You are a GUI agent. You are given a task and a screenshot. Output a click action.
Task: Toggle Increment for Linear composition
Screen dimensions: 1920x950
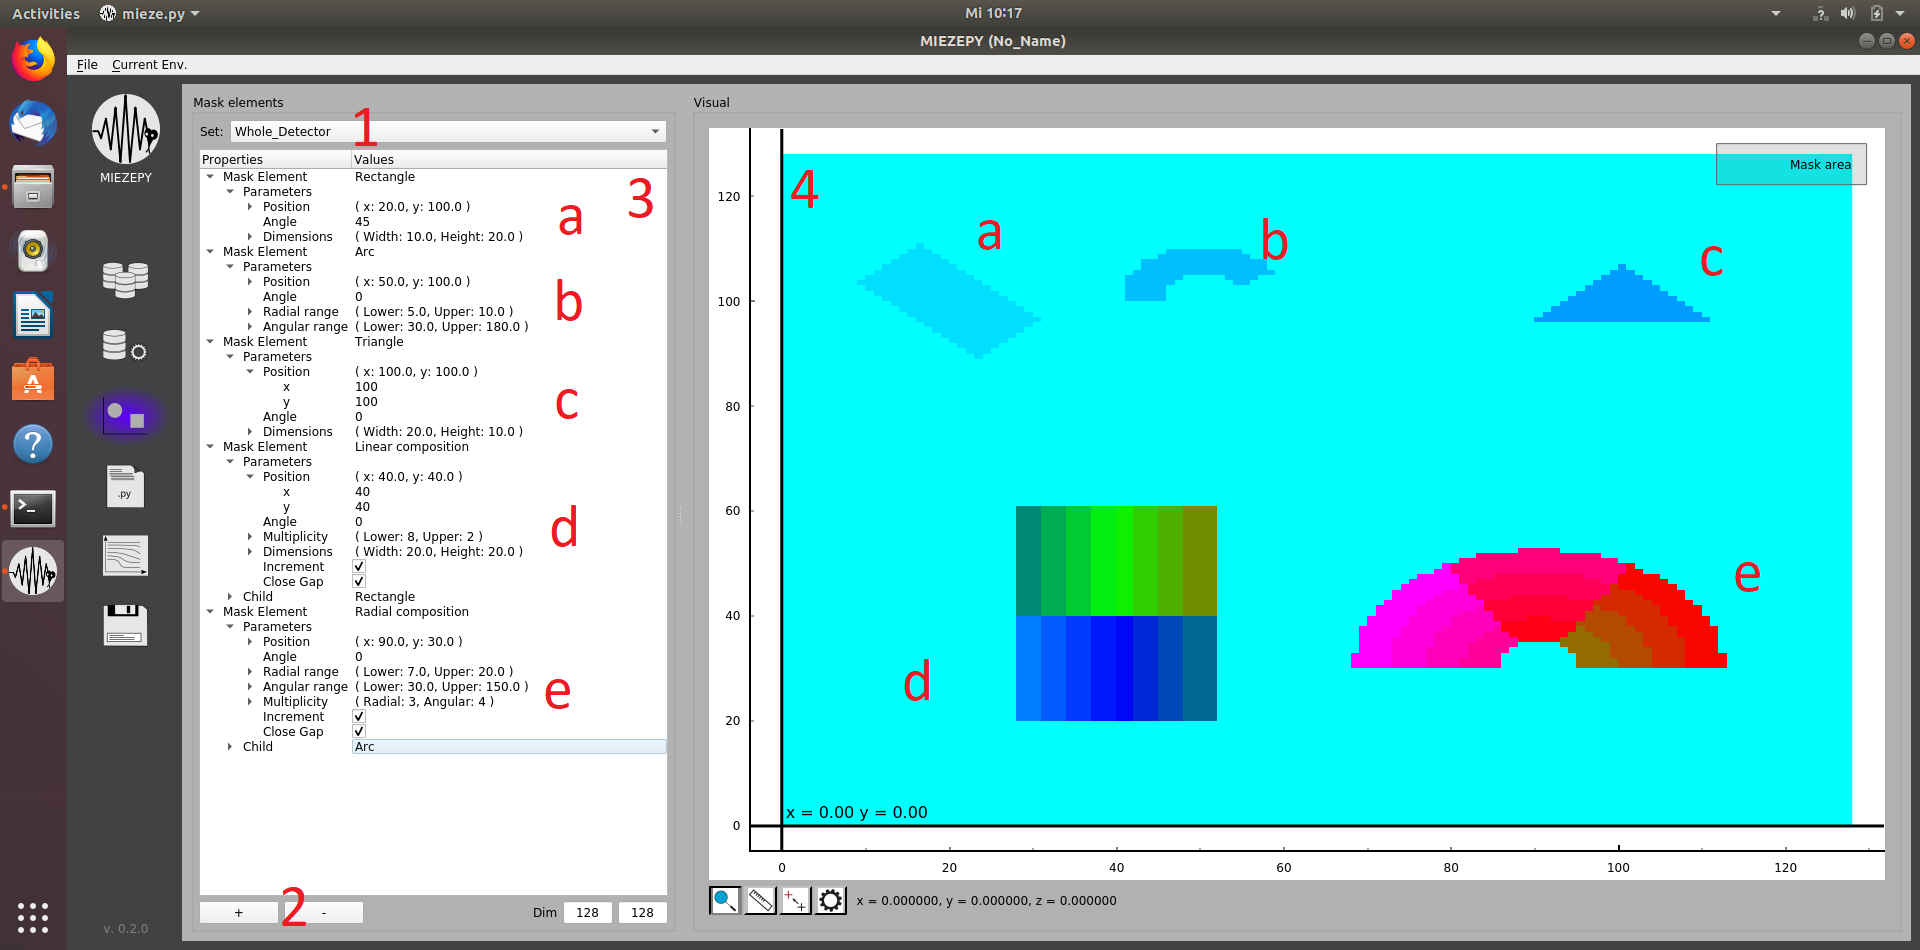click(359, 566)
